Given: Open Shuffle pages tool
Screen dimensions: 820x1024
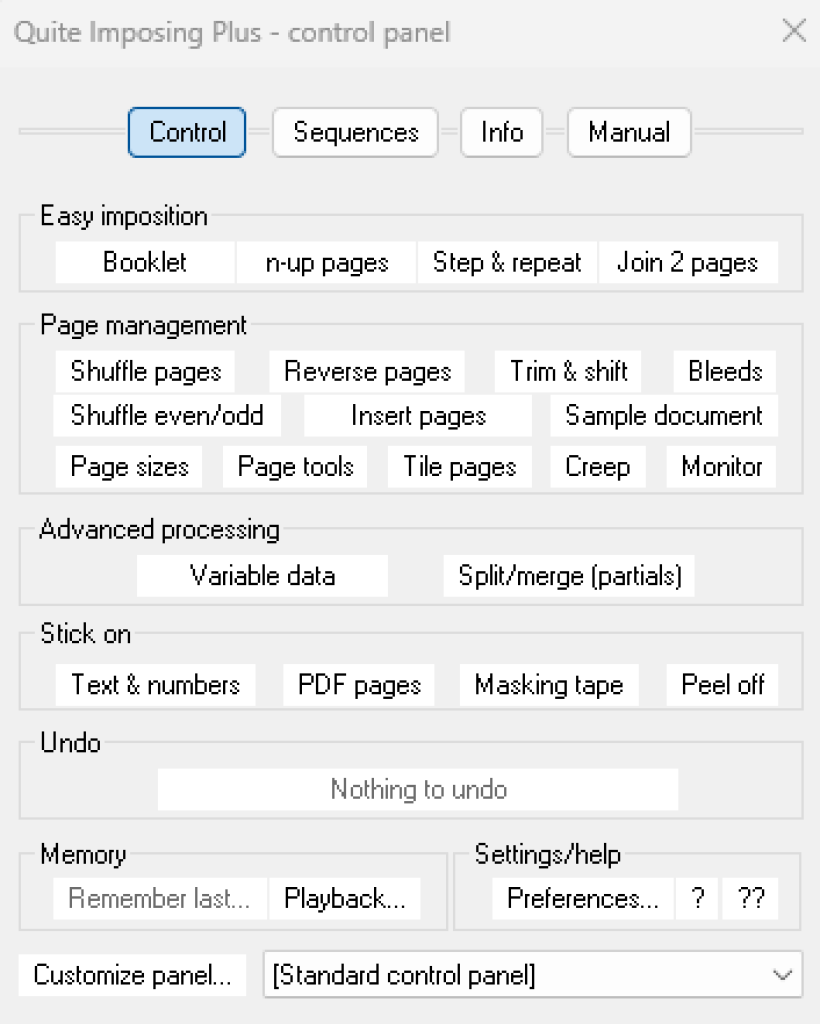Looking at the screenshot, I should (x=145, y=372).
